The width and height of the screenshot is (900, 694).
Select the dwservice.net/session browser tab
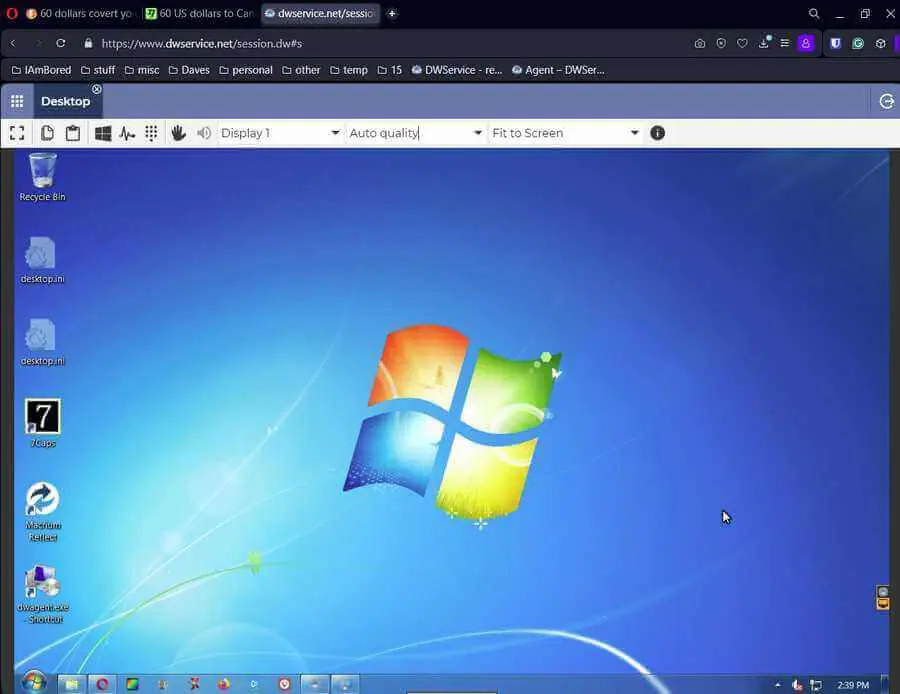[320, 13]
